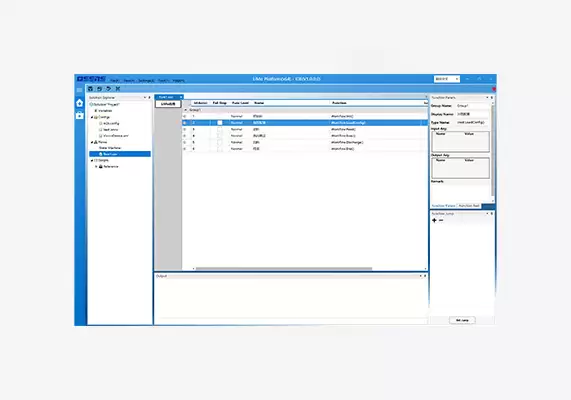571x400 pixels.
Task: Toggle Full Stop checkbox in row 3
Action: 220,129
